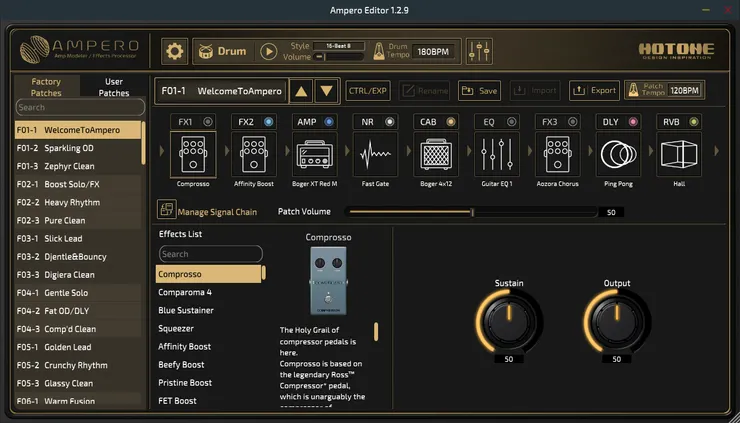This screenshot has height=423, width=740.
Task: Click the Manage Signal Chain icon
Action: [166, 211]
